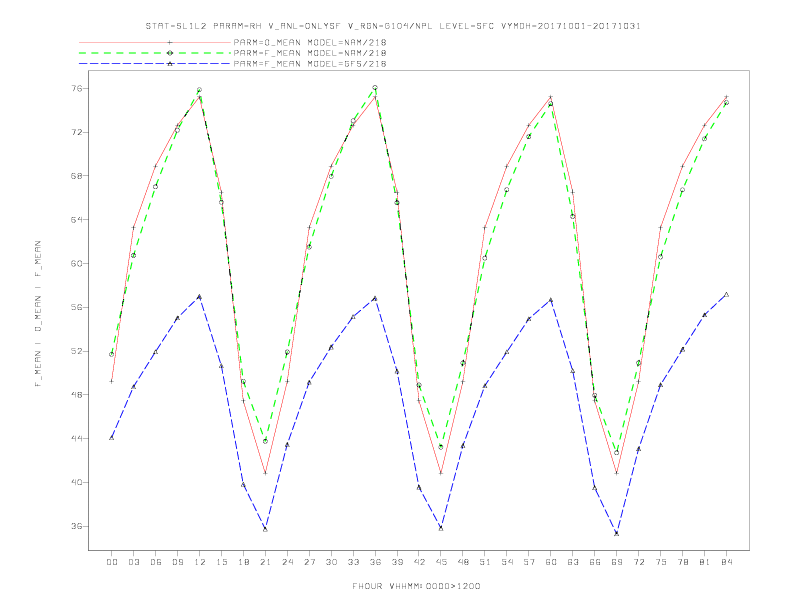Click green NAM circle data point at hour 00
This screenshot has width=792, height=612.
112,354
